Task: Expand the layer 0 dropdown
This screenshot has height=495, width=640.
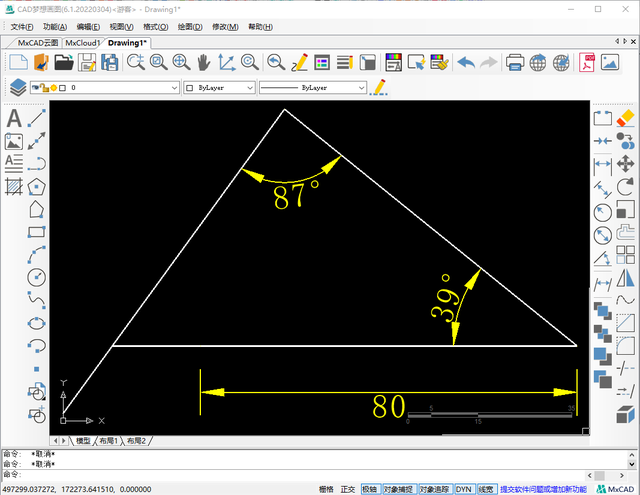Action: [x=174, y=88]
